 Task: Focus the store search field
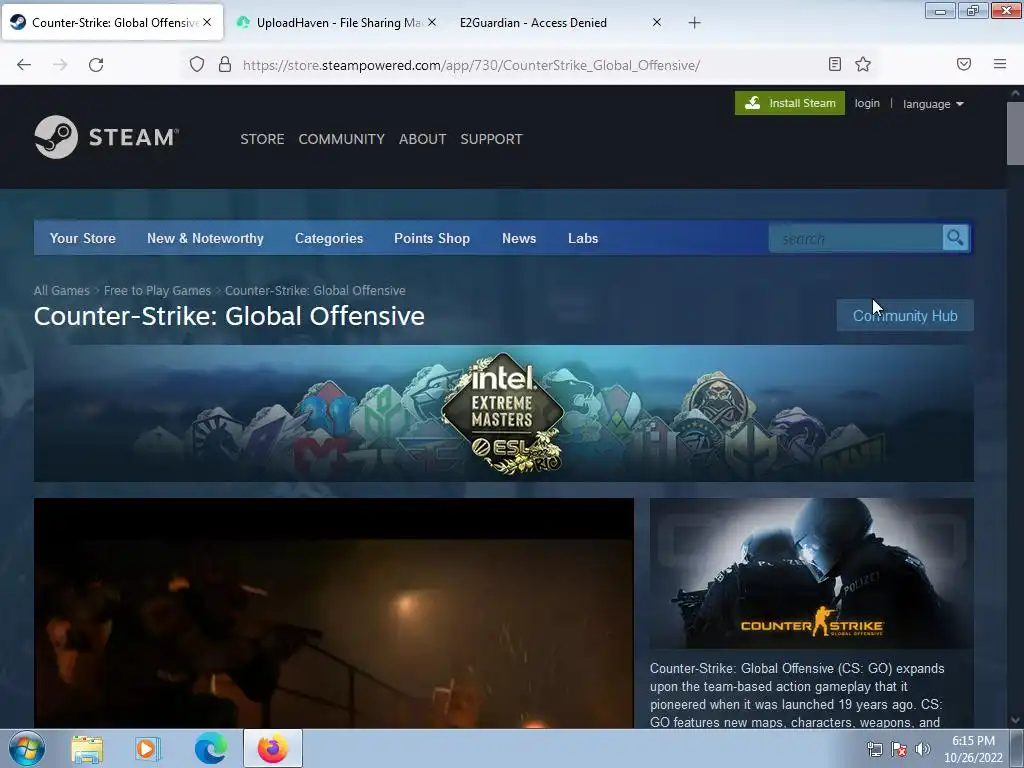(856, 238)
